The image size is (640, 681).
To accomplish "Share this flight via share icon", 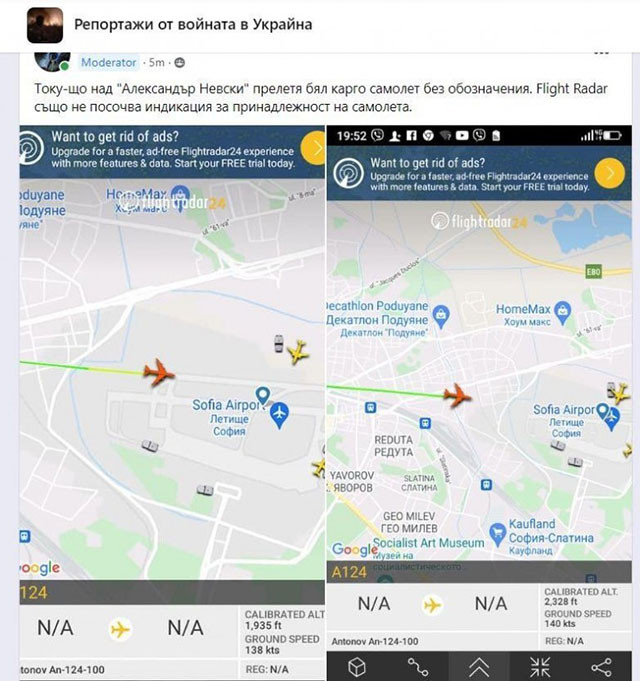I will (x=601, y=667).
